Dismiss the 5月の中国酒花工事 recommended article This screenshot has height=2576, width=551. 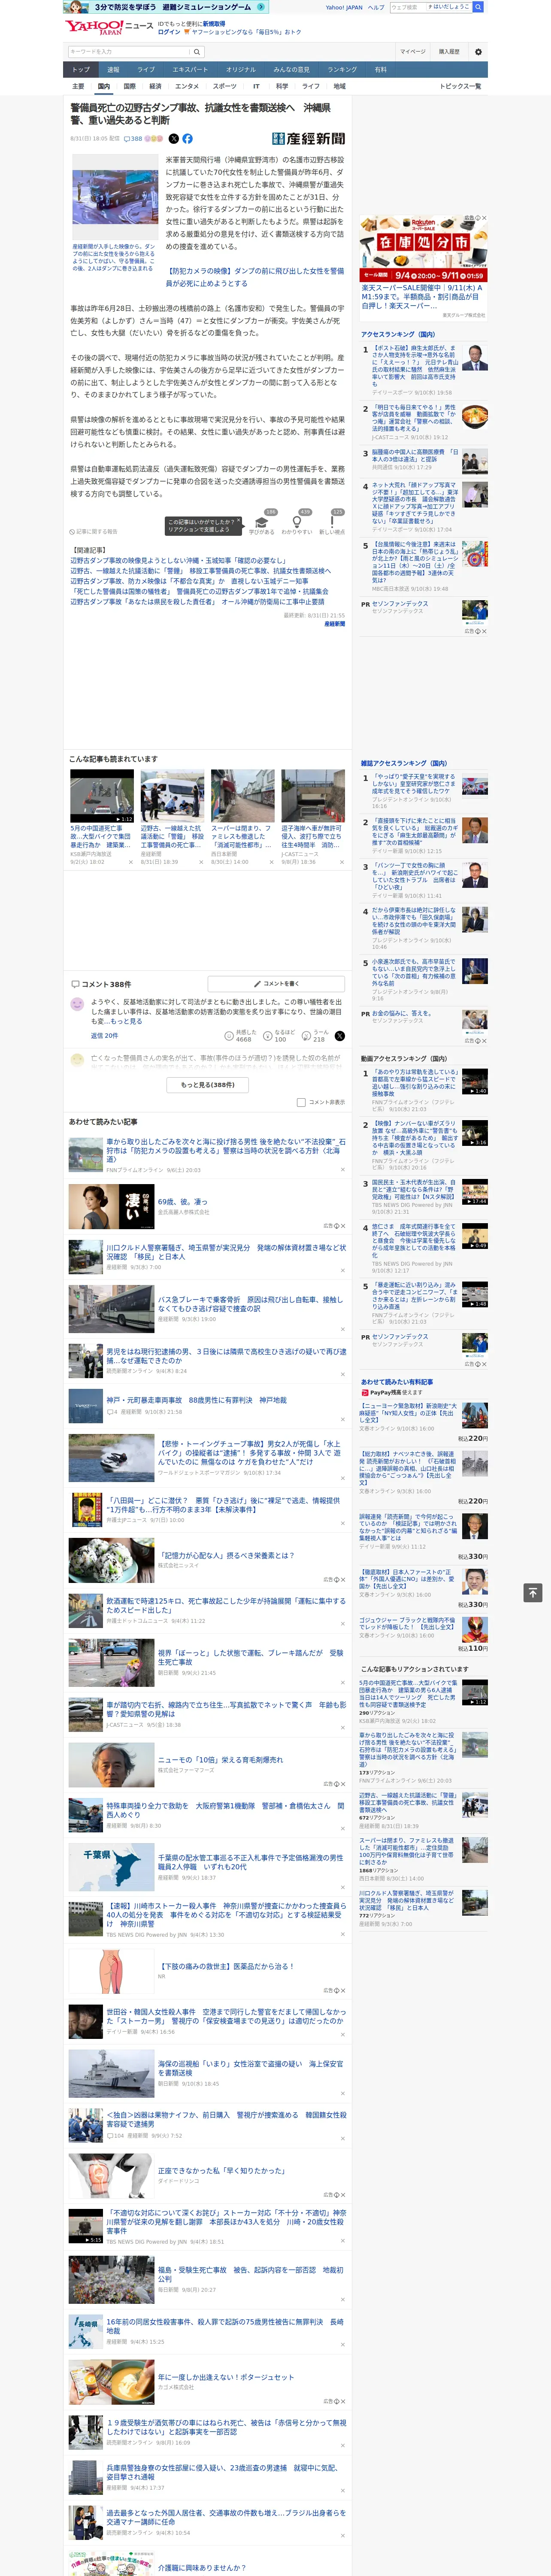point(131,862)
